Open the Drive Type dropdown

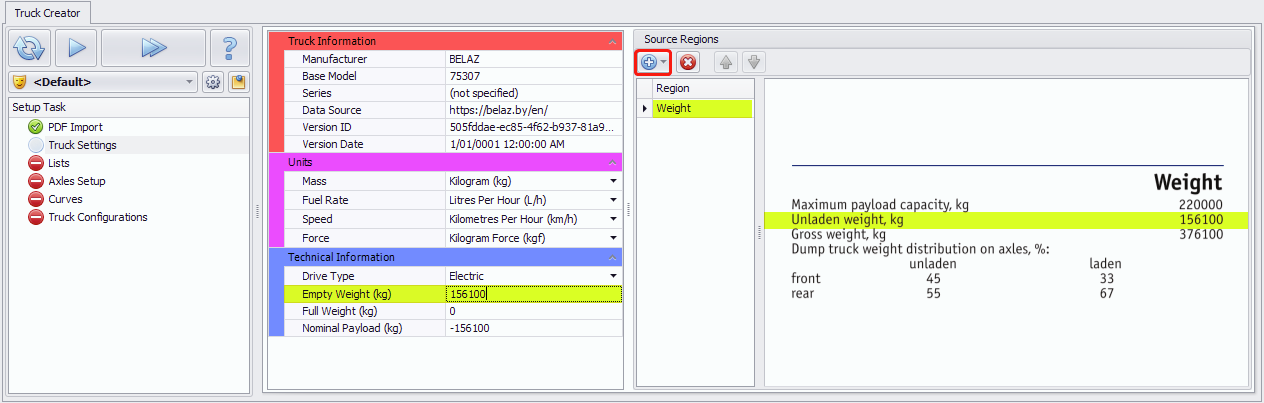click(612, 276)
